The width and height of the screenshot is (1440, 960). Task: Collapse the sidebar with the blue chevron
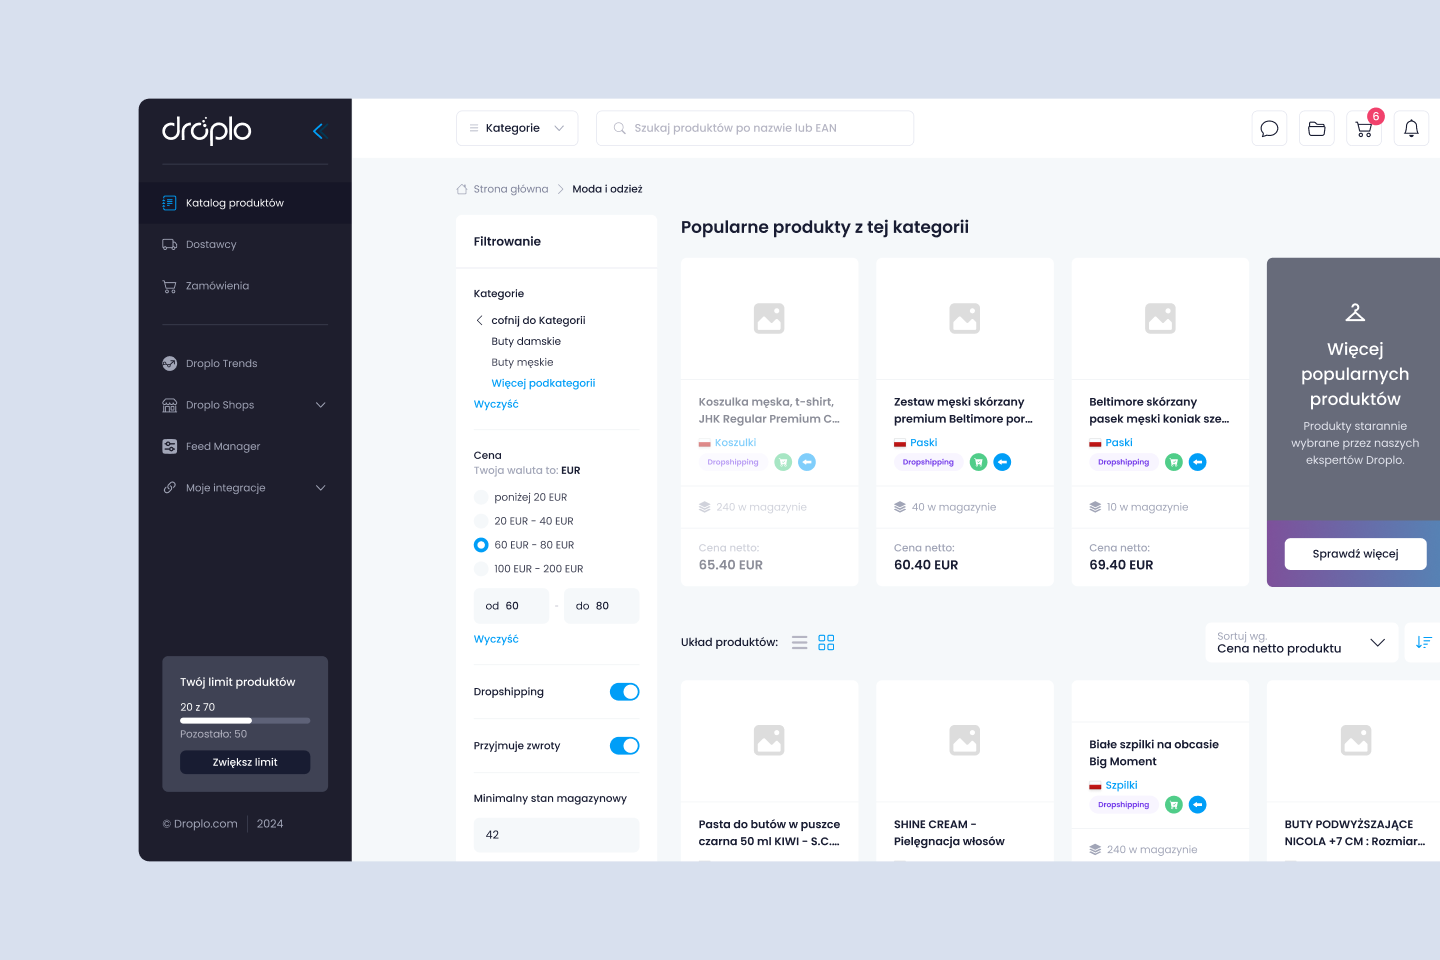(319, 131)
